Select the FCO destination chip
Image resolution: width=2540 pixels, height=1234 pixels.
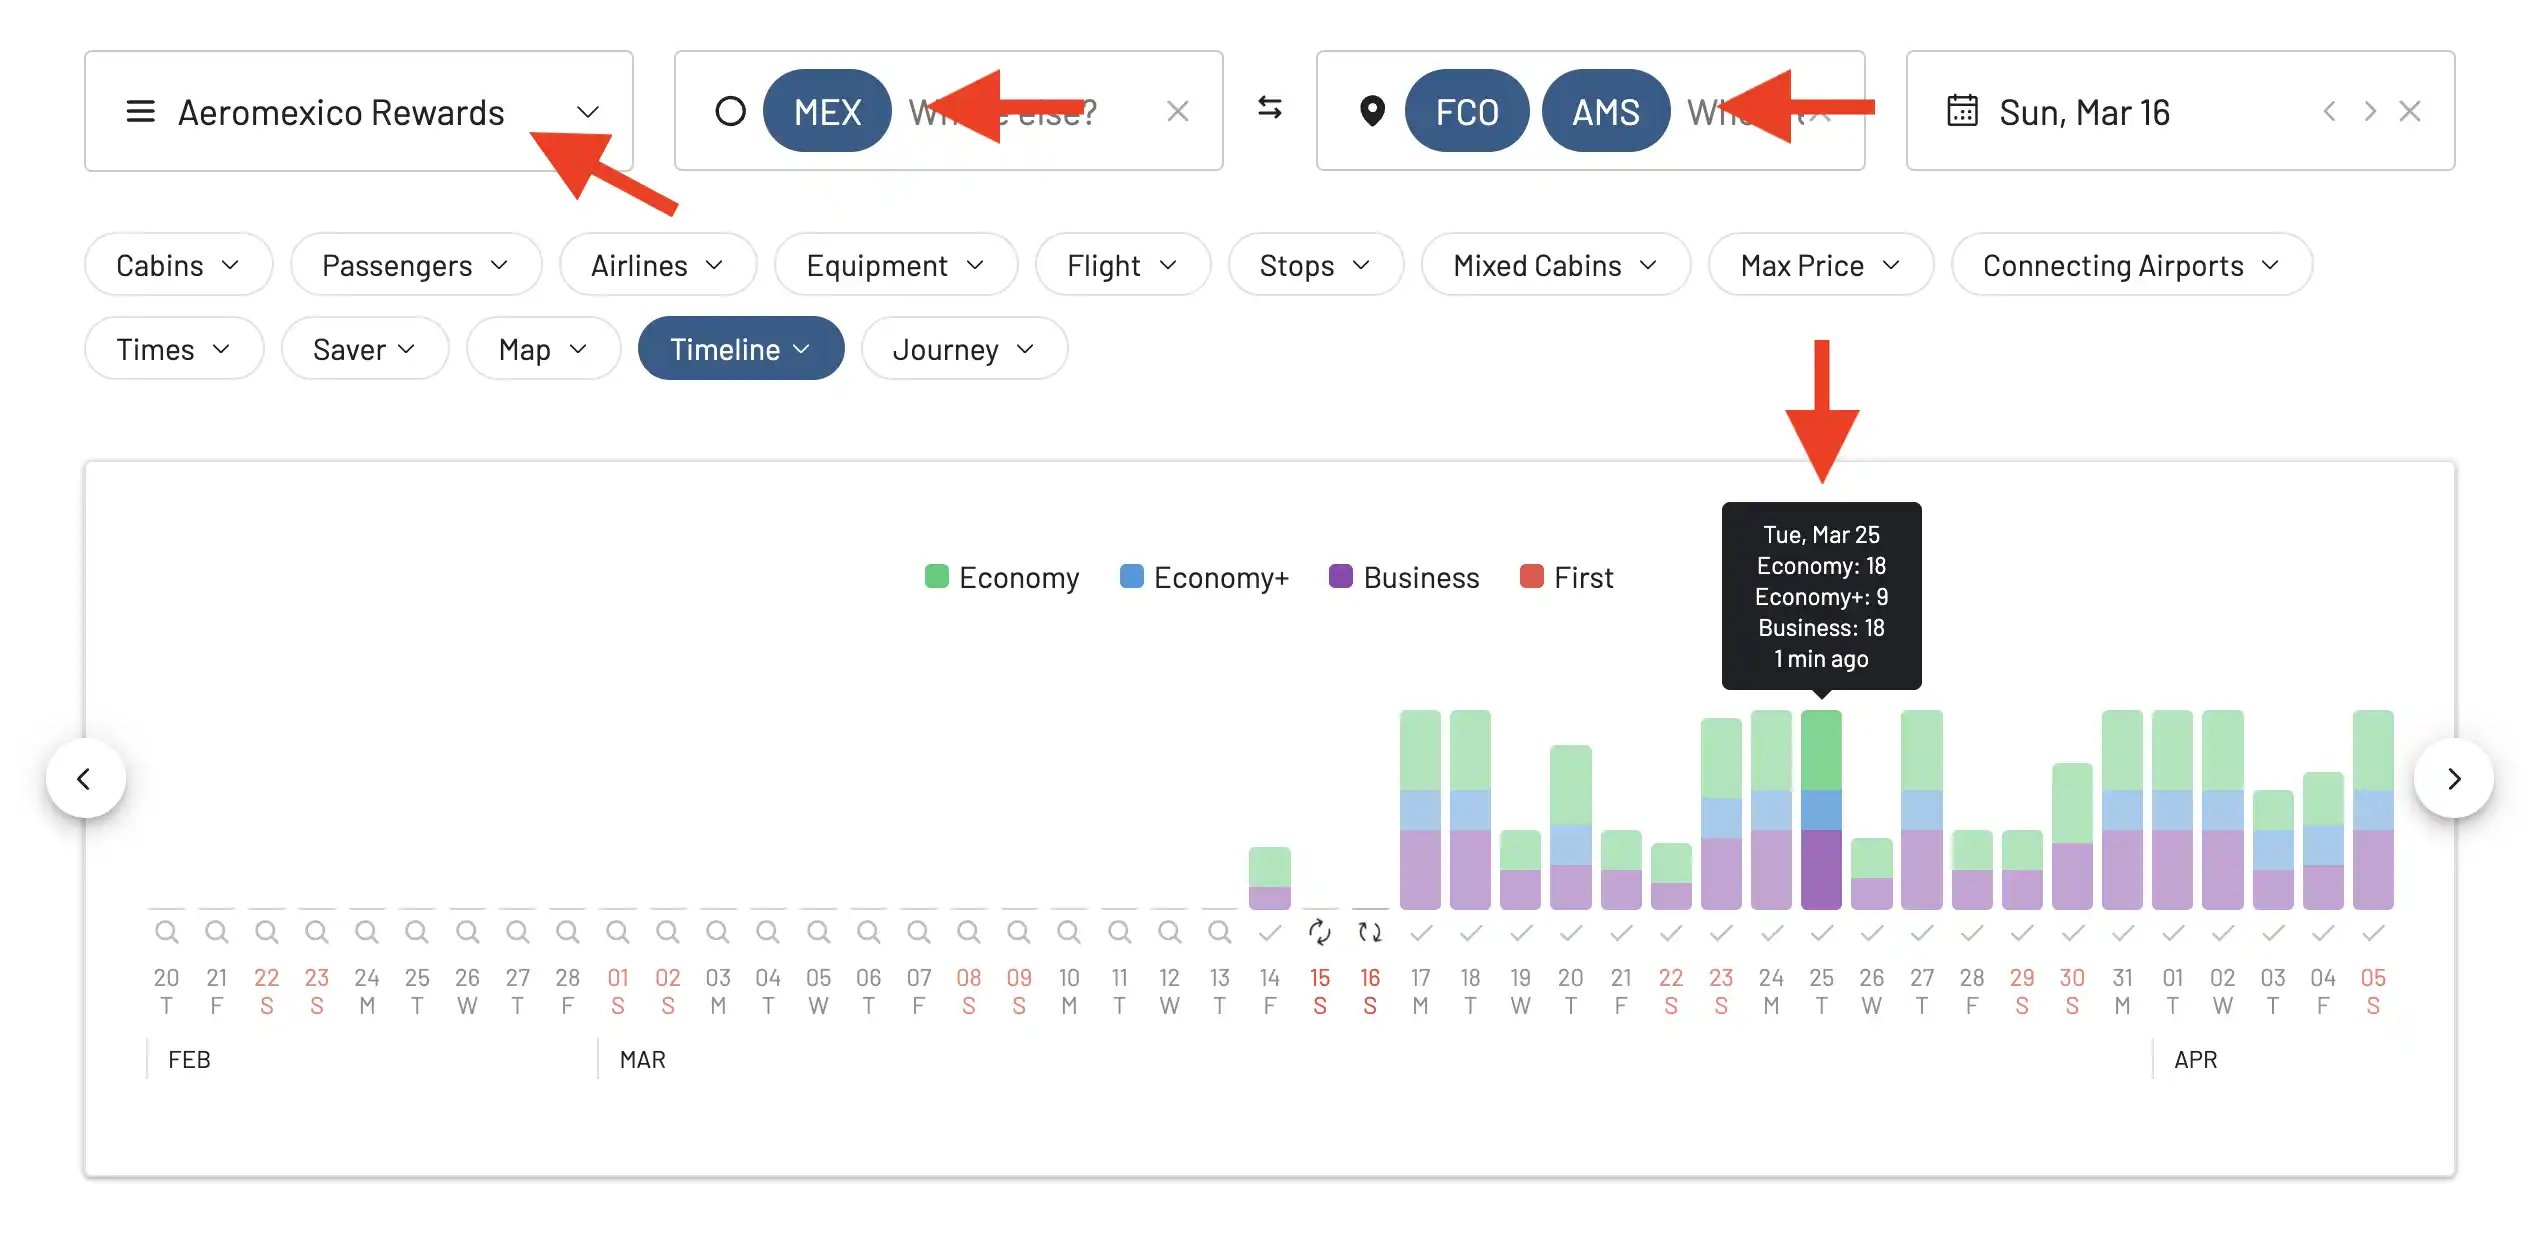pos(1466,111)
